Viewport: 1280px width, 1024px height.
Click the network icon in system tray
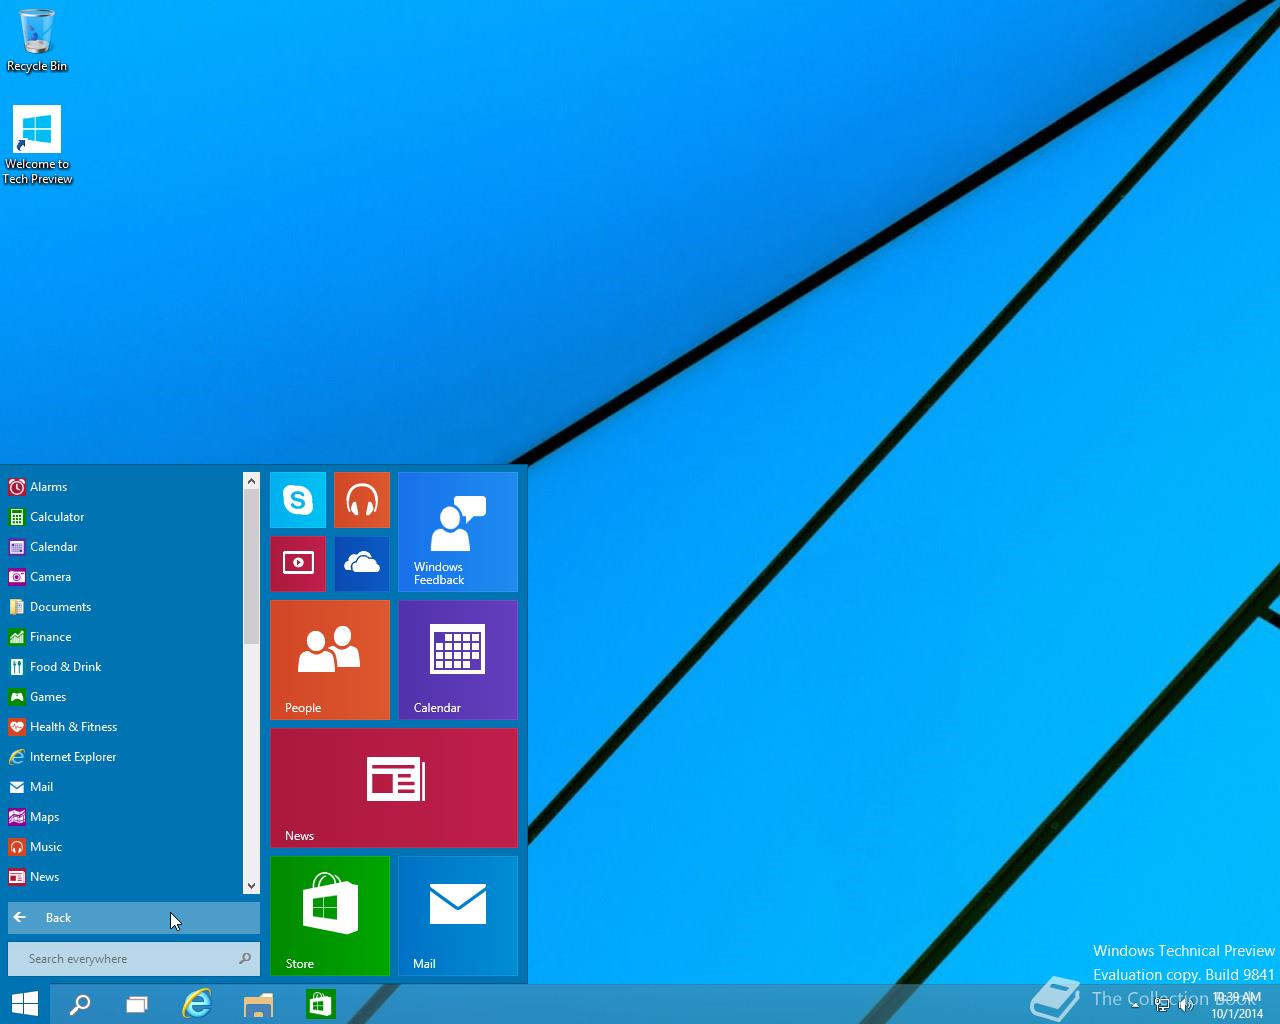1162,1005
